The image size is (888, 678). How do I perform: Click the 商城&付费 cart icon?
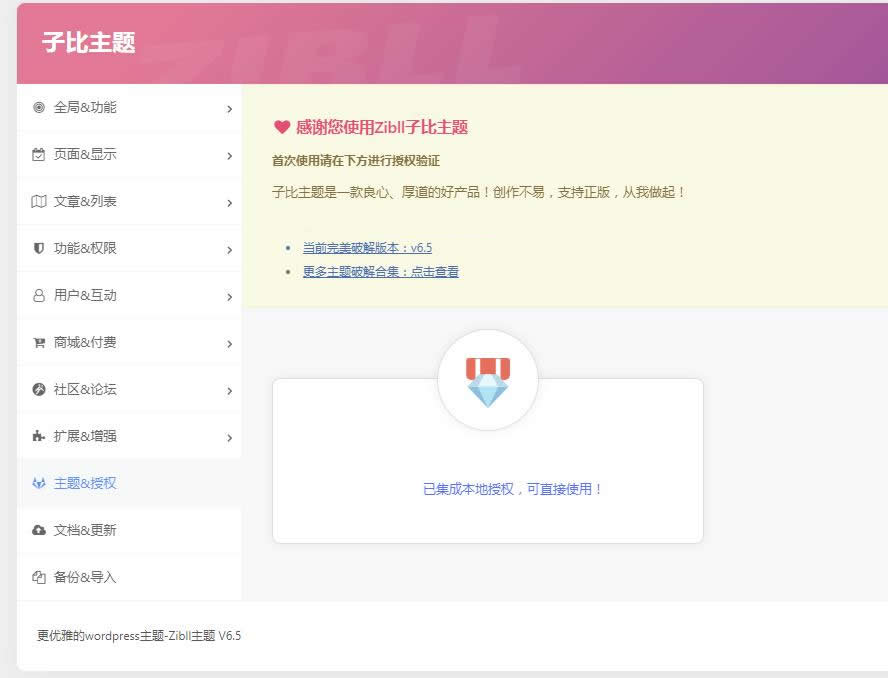(39, 342)
